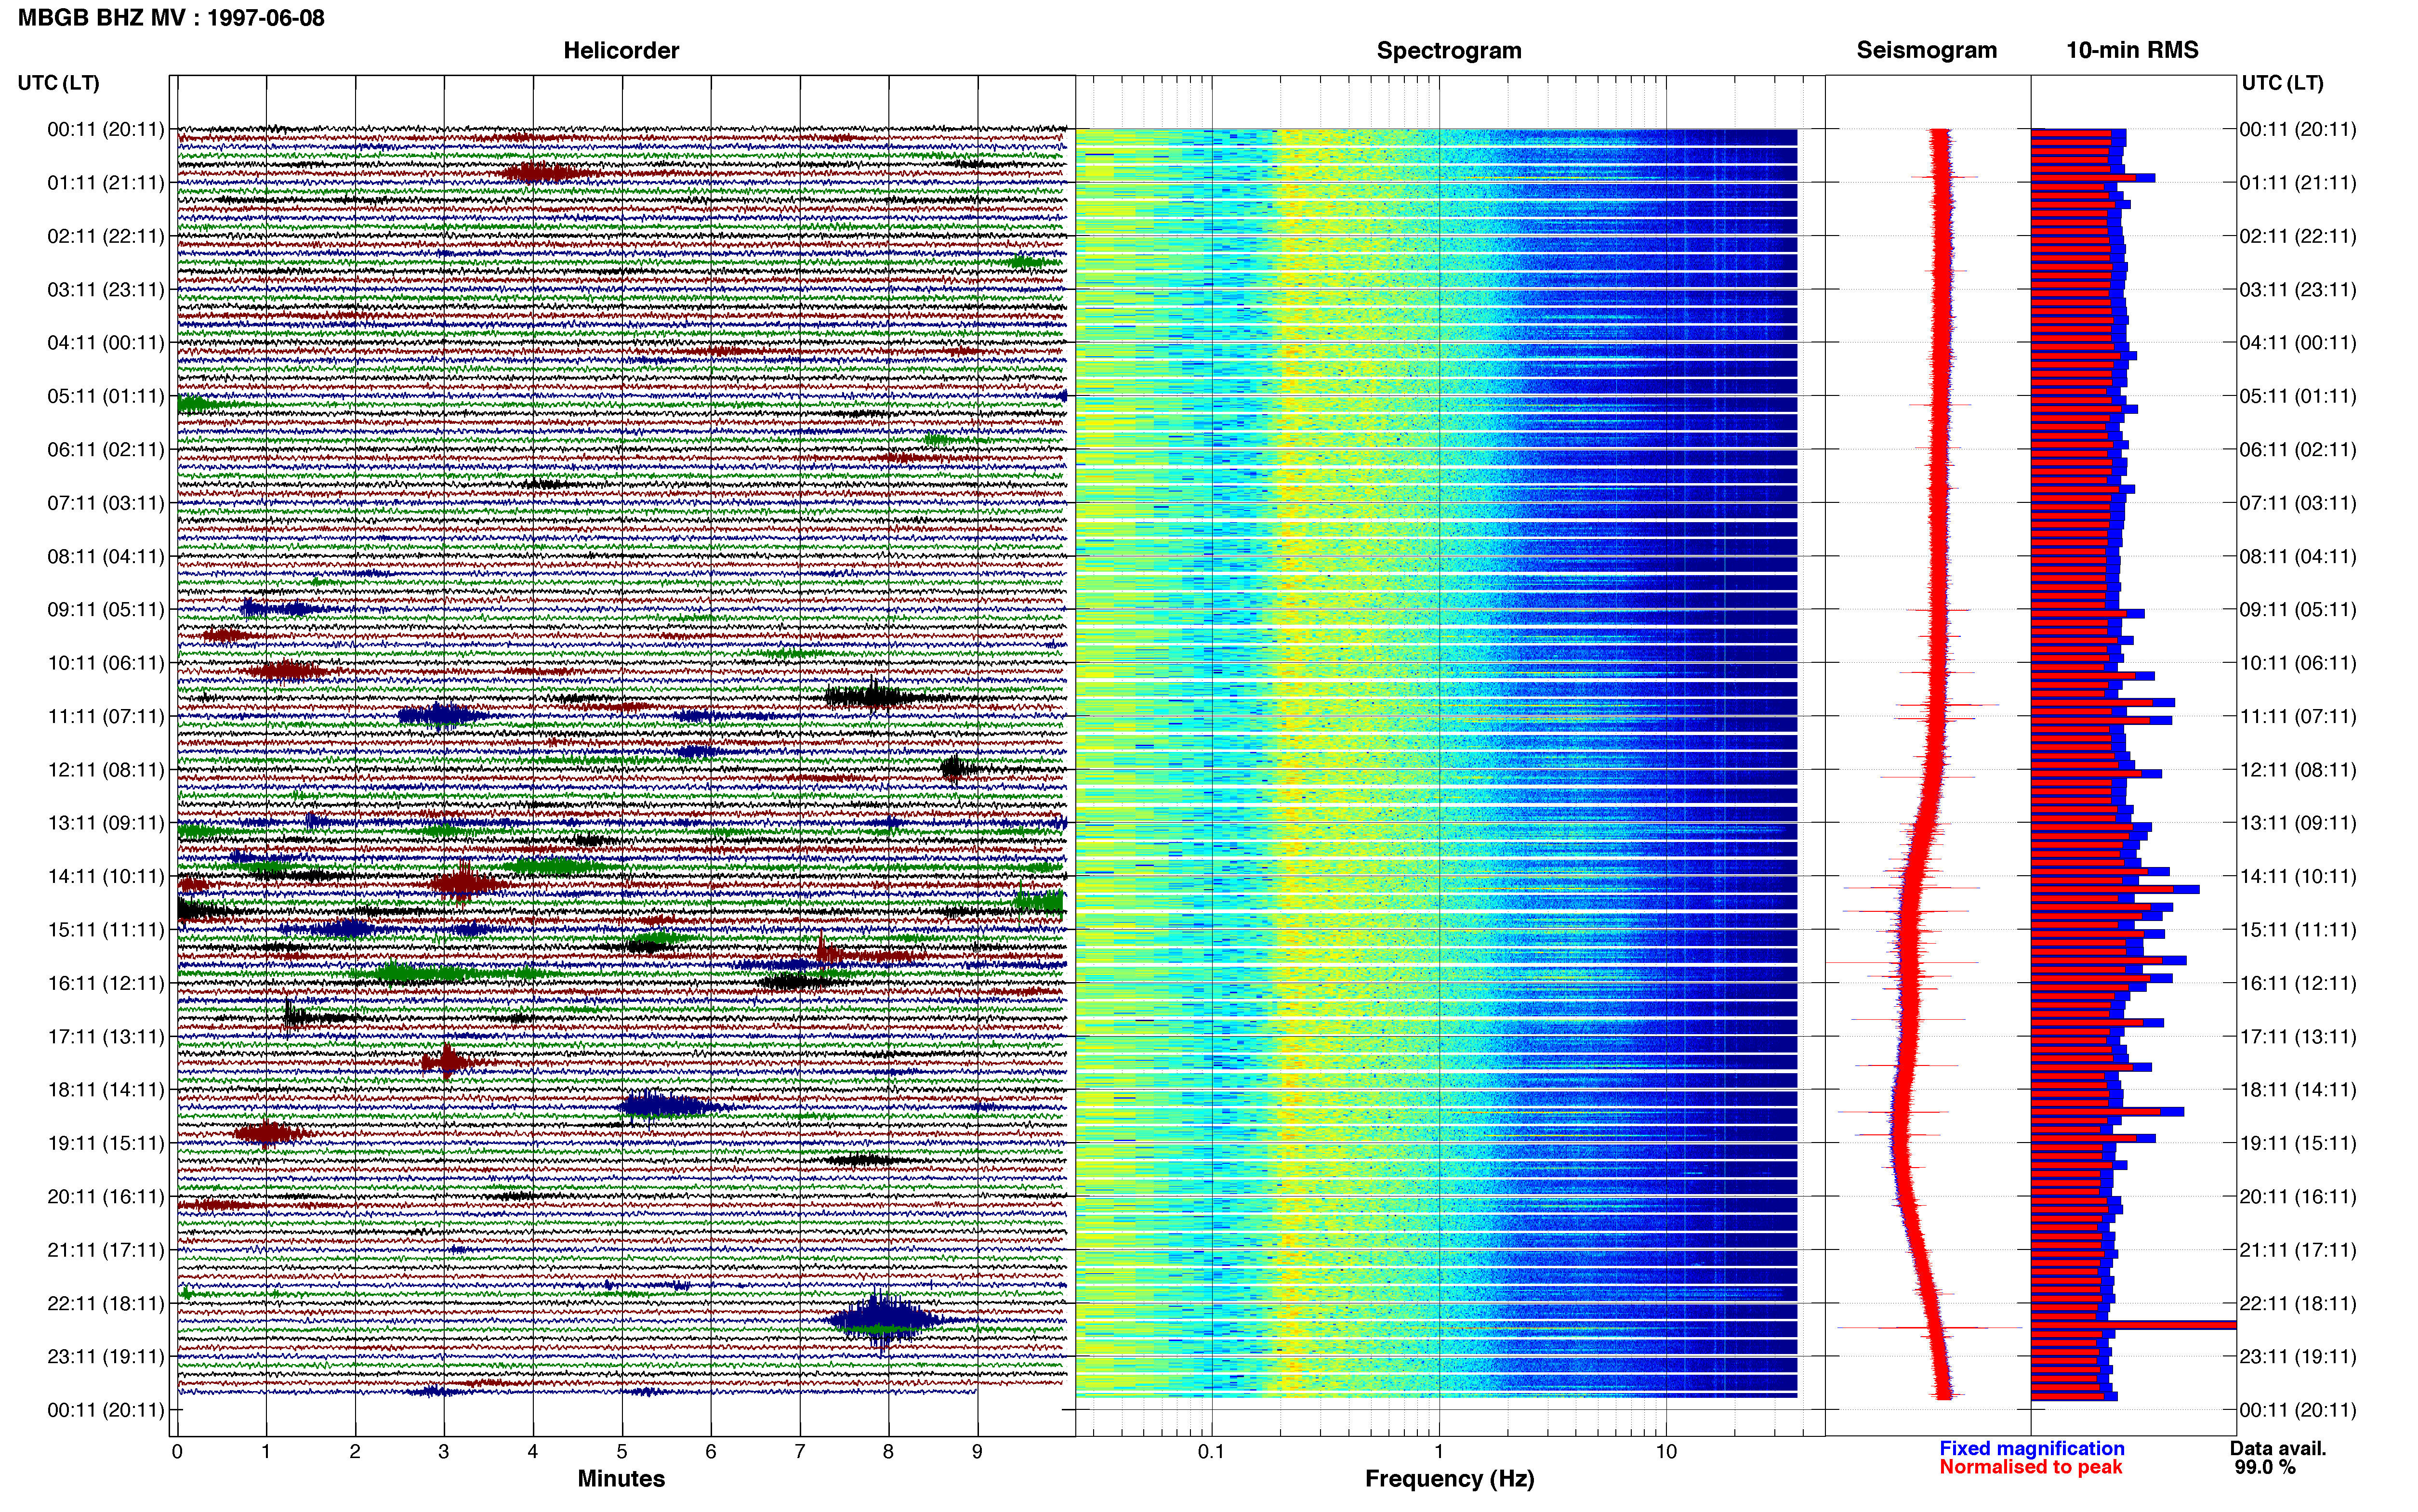The width and height of the screenshot is (2418, 1512).
Task: Click the red 'Normalised to peak' legend text
Action: coord(2030,1467)
